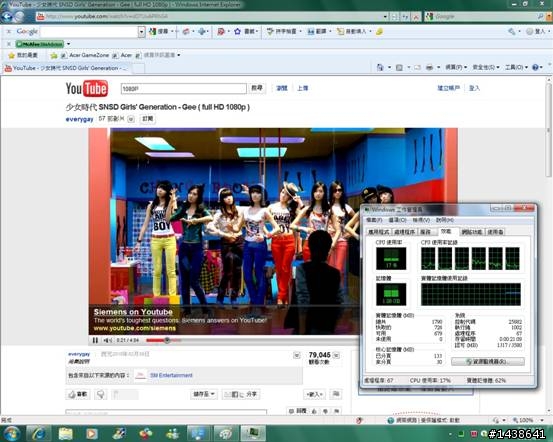Open the Save to dropdown button
The width and height of the screenshot is (553, 442).
(x=204, y=394)
